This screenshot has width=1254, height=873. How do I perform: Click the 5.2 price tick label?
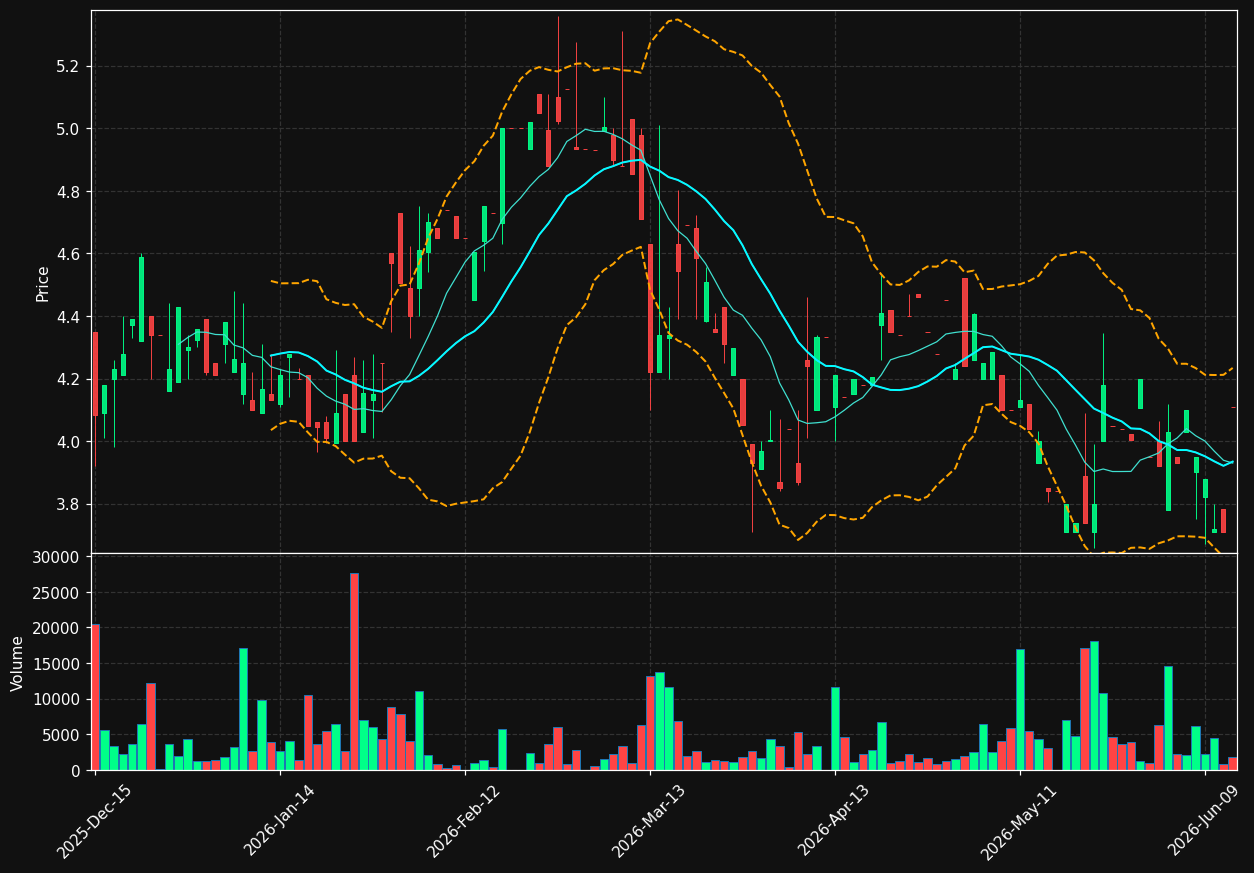[68, 67]
